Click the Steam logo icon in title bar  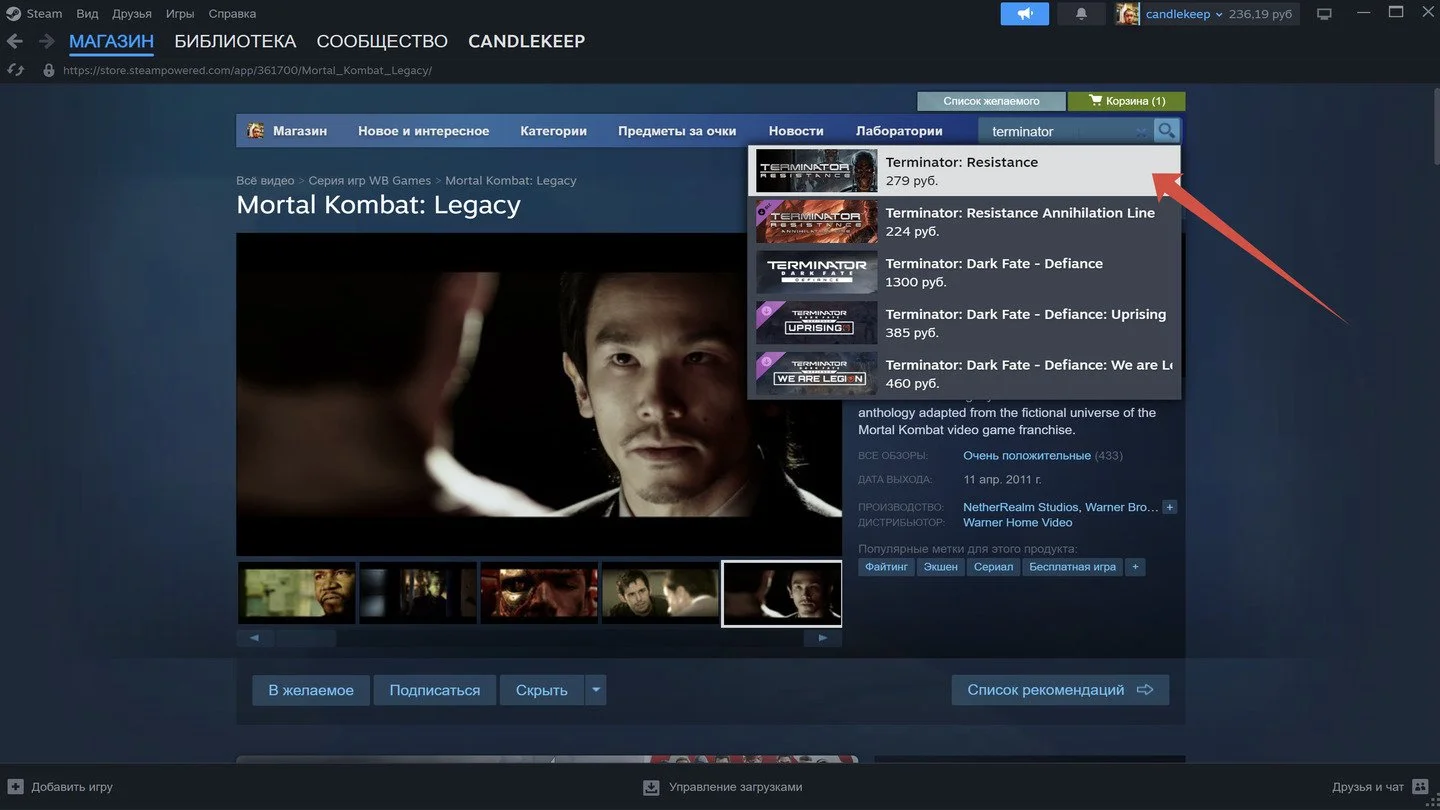(13, 14)
